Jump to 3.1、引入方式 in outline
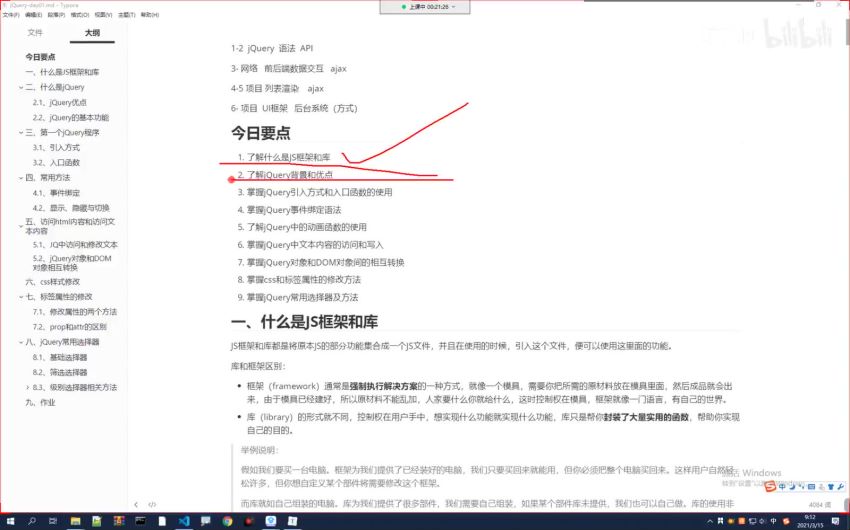This screenshot has height=530, width=850. [x=56, y=147]
